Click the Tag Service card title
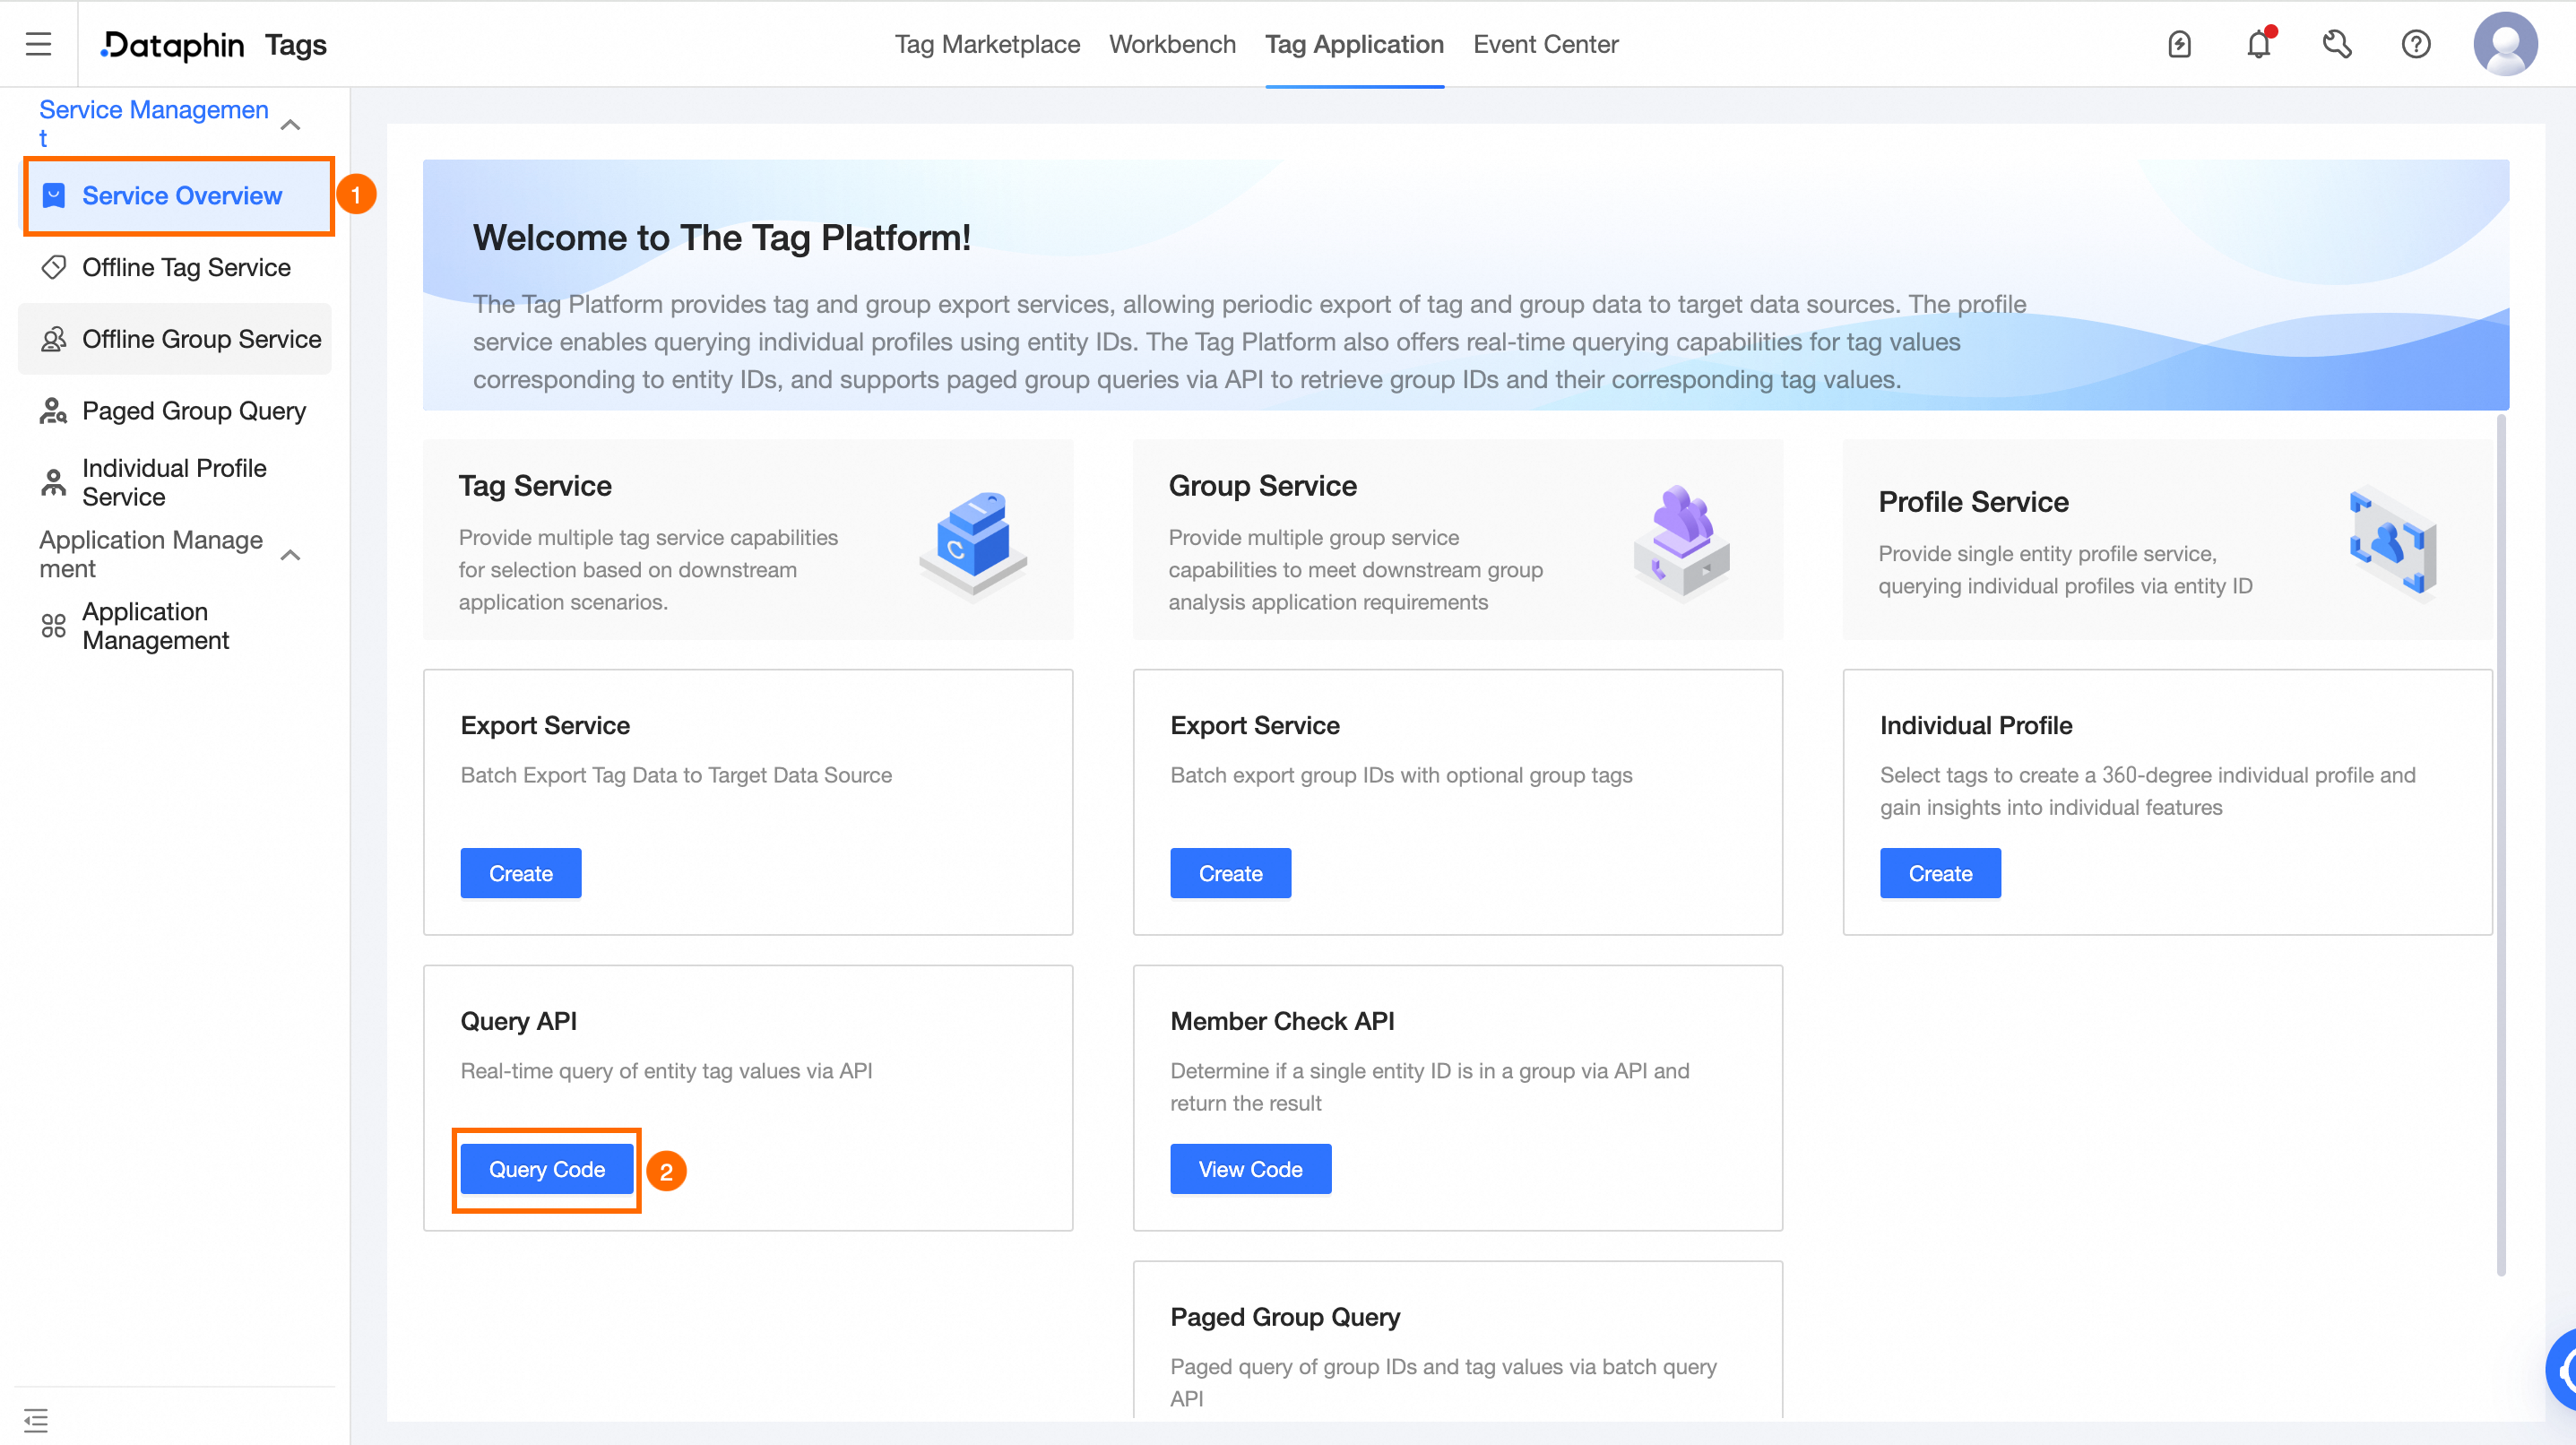Viewport: 2576px width, 1445px height. 535,485
